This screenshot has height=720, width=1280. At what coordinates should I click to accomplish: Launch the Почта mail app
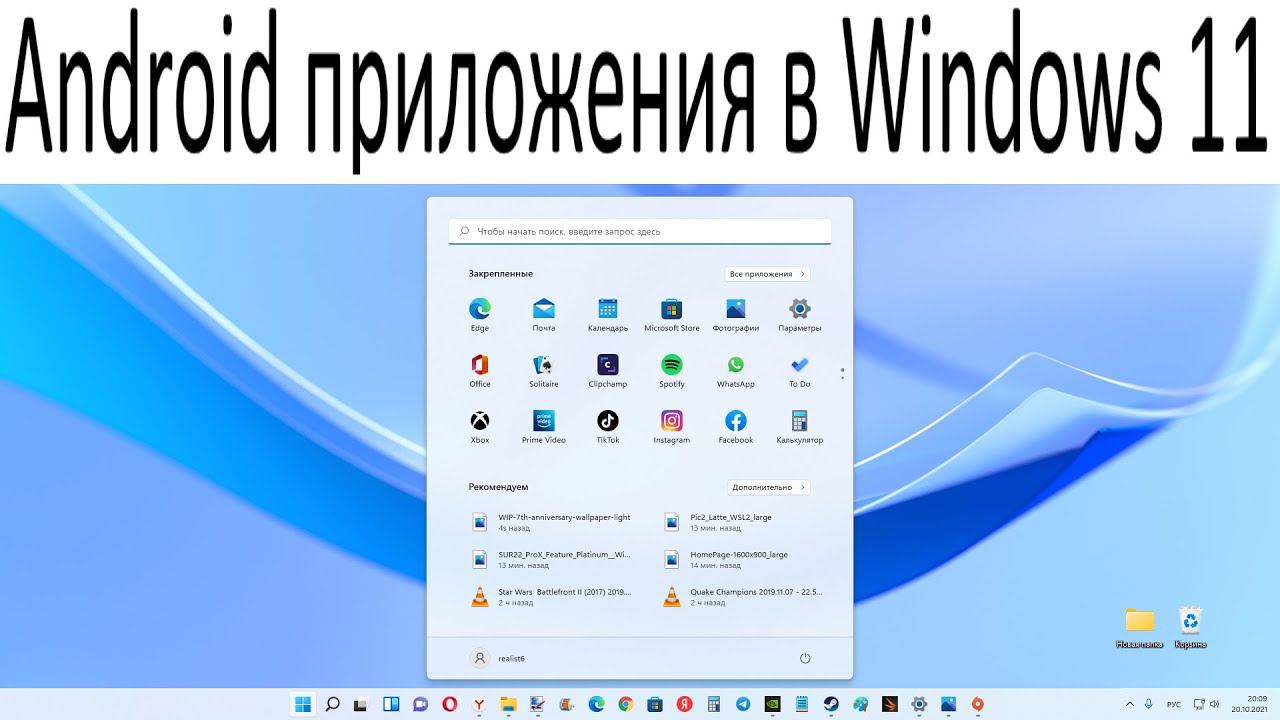pos(544,314)
